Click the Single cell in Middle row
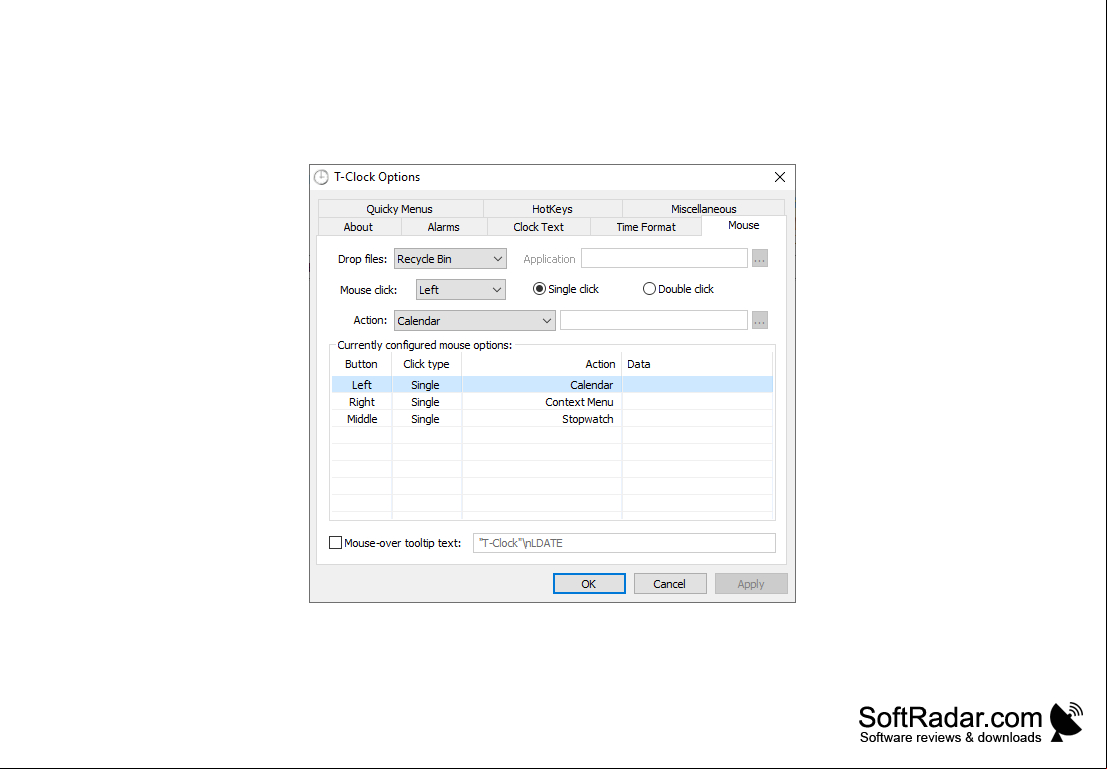1107x769 pixels. click(x=426, y=419)
